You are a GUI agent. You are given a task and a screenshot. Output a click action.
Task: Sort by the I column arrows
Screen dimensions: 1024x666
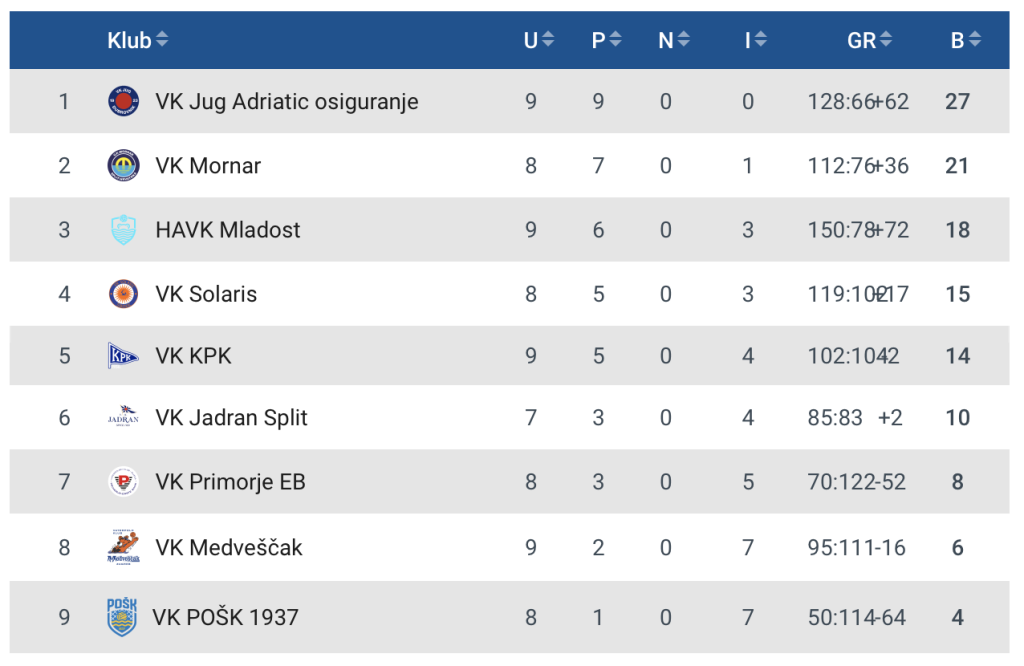point(760,40)
